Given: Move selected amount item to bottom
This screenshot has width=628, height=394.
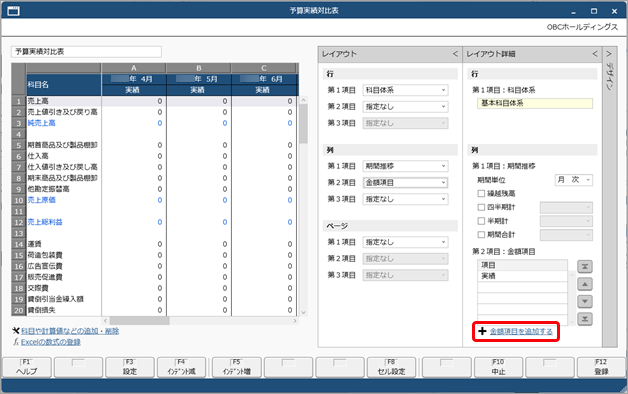Looking at the screenshot, I should pos(585,319).
